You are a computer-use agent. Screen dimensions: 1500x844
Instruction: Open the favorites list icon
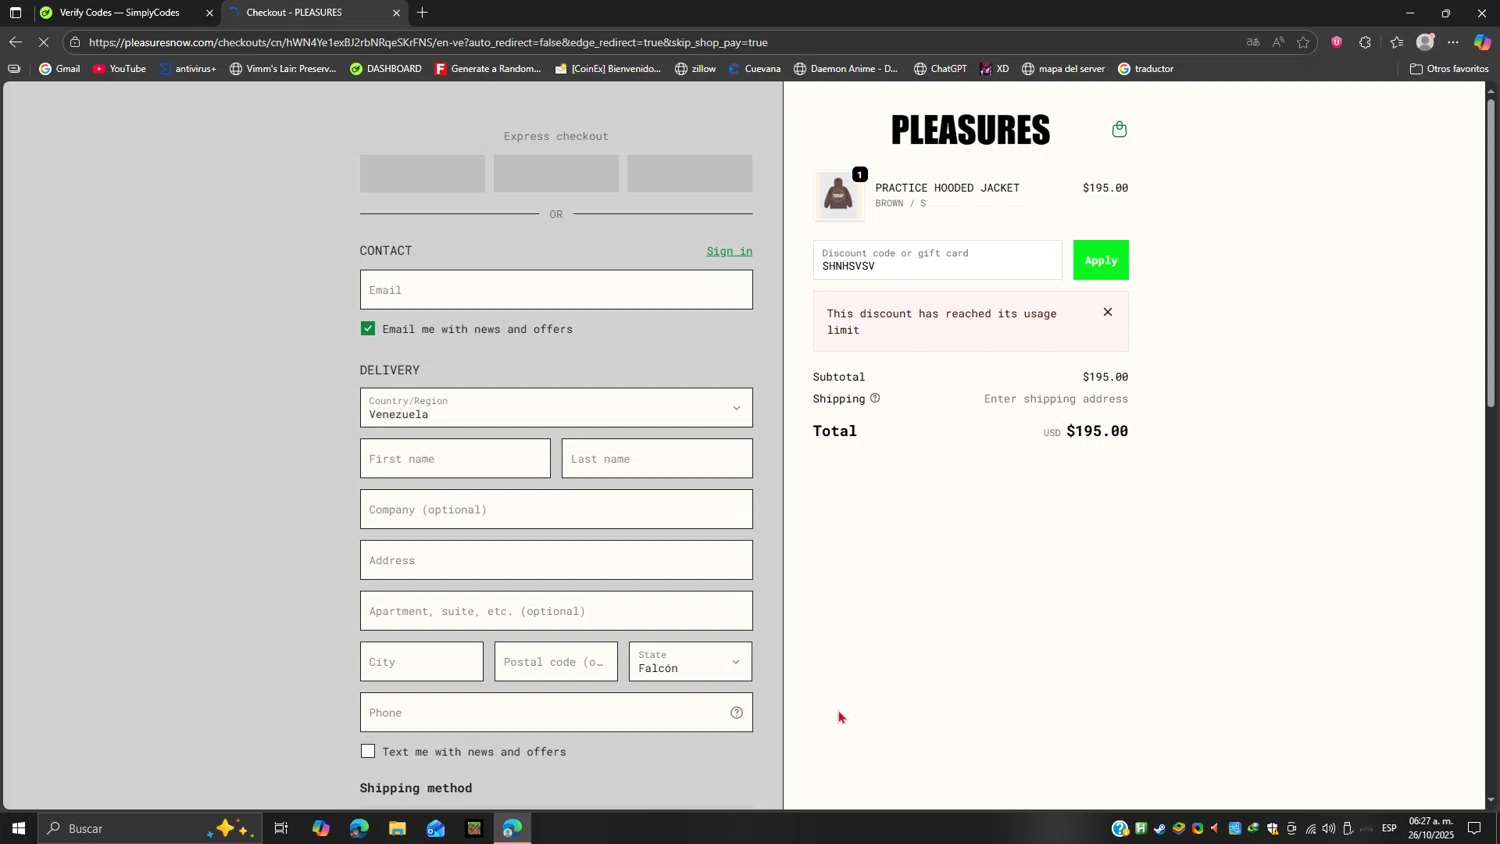[x=1396, y=42]
